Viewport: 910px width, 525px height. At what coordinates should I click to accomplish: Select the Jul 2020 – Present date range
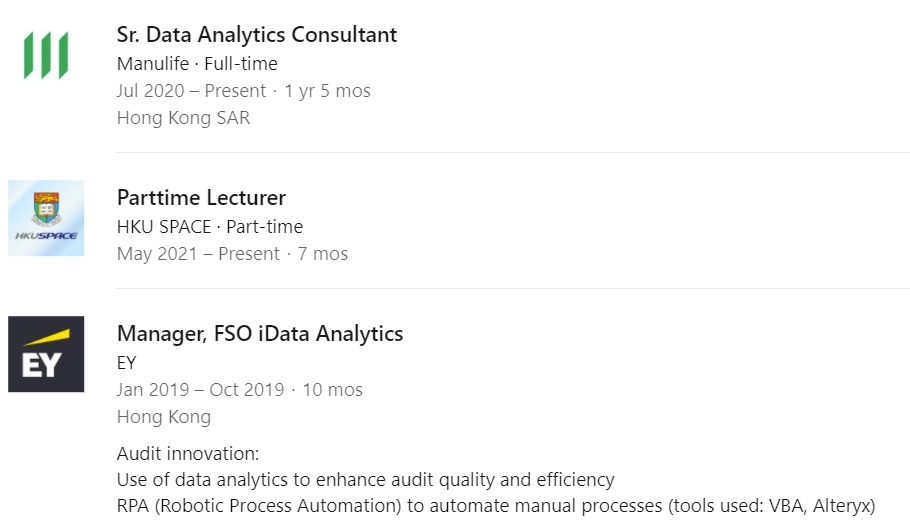coord(191,90)
